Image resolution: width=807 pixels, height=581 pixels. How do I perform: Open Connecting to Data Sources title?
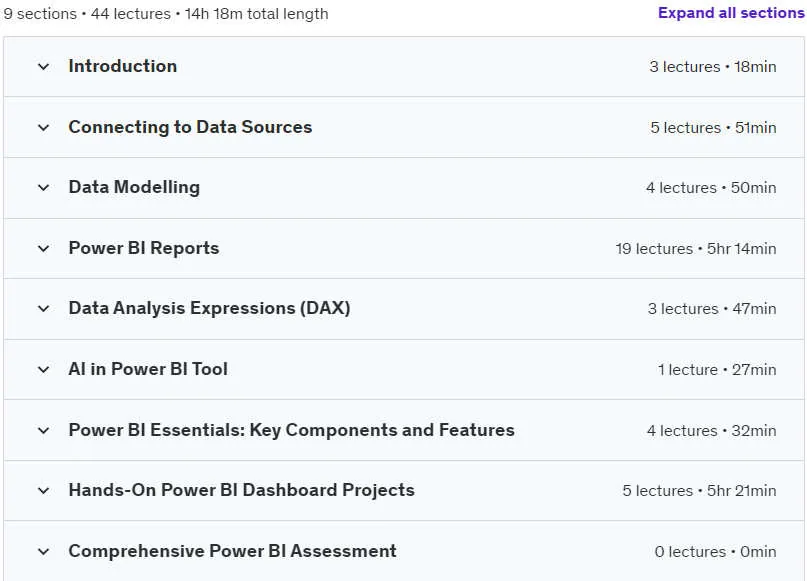(190, 127)
